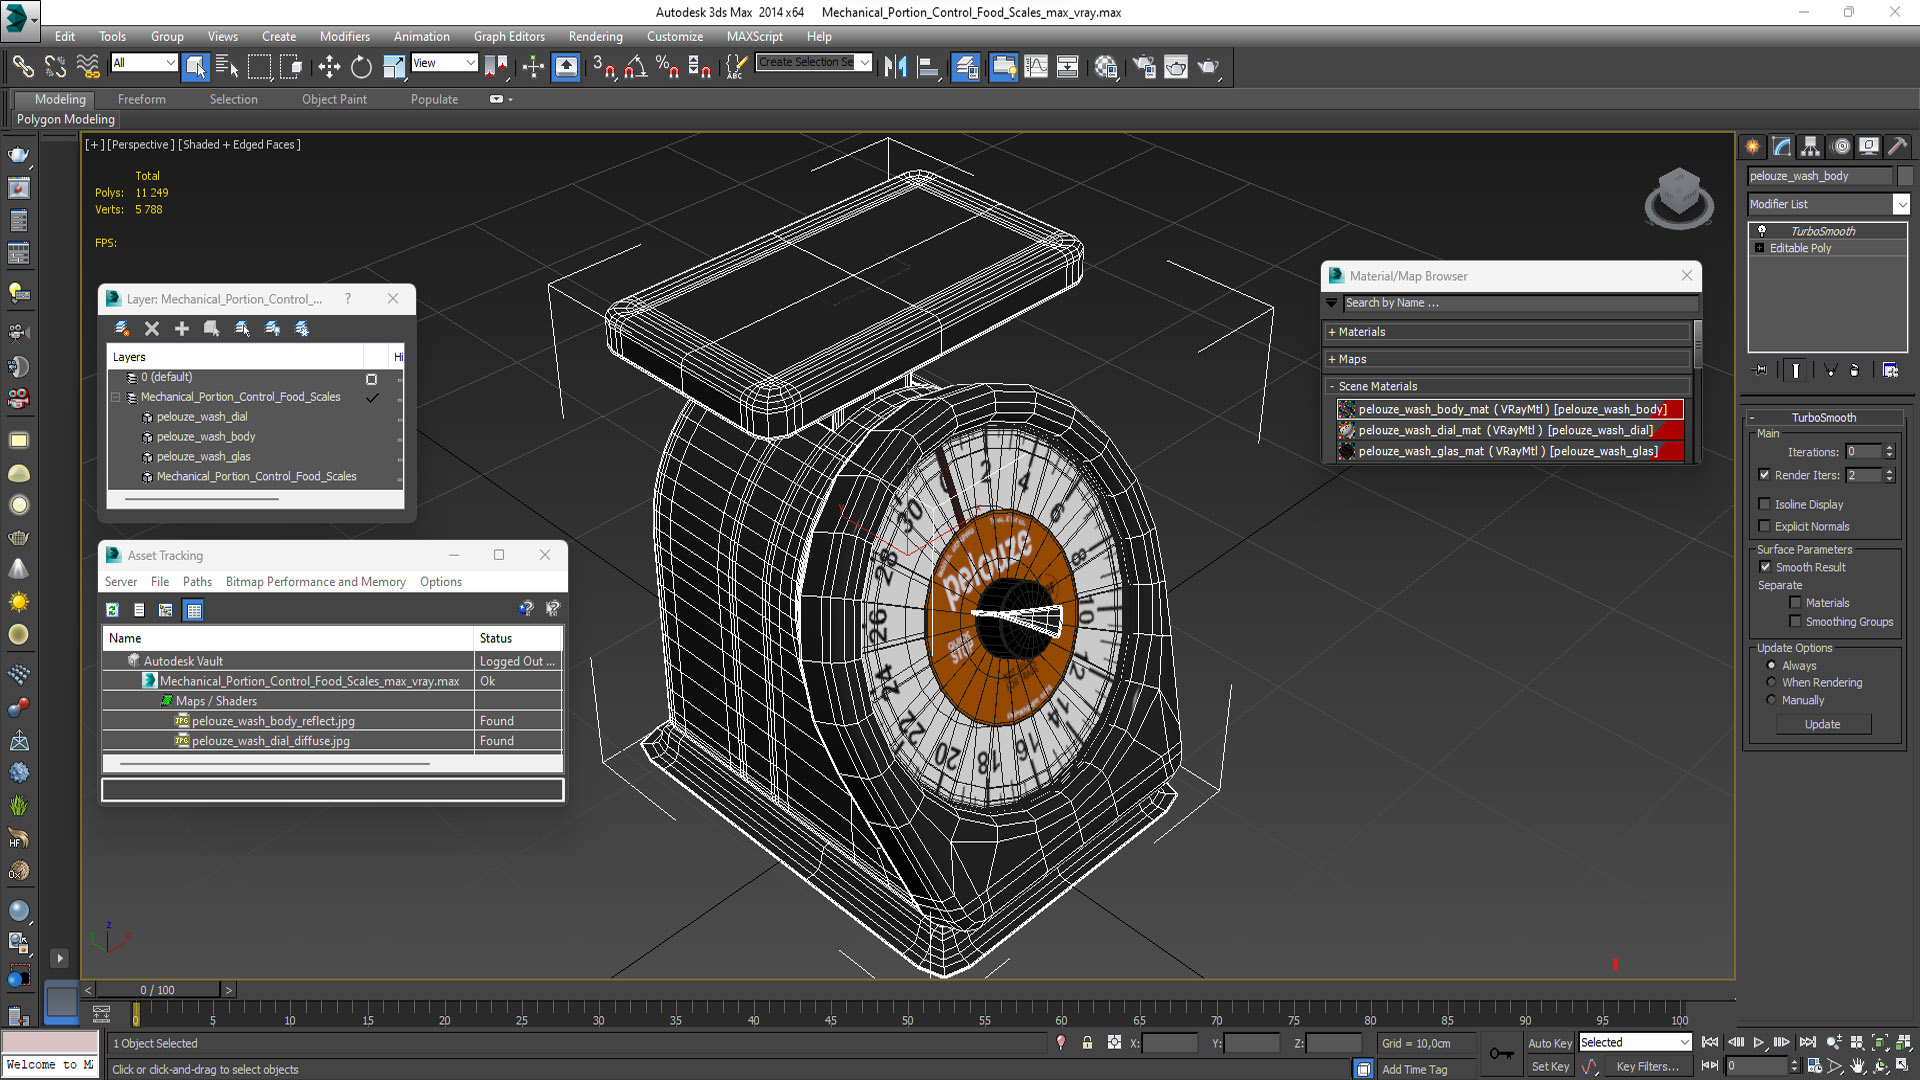1920x1080 pixels.
Task: Click the Curve Editor icon
Action: pyautogui.click(x=1036, y=67)
